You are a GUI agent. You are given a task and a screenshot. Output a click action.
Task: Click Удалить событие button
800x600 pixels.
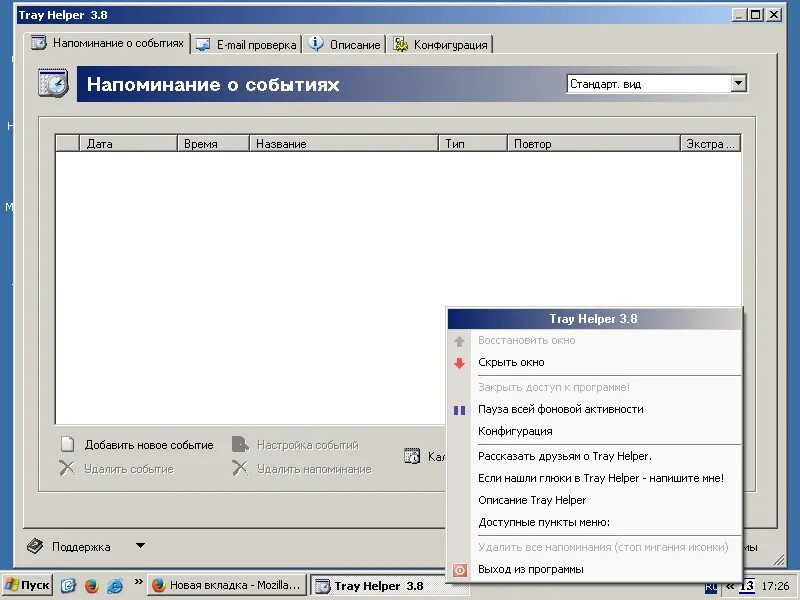[x=117, y=469]
